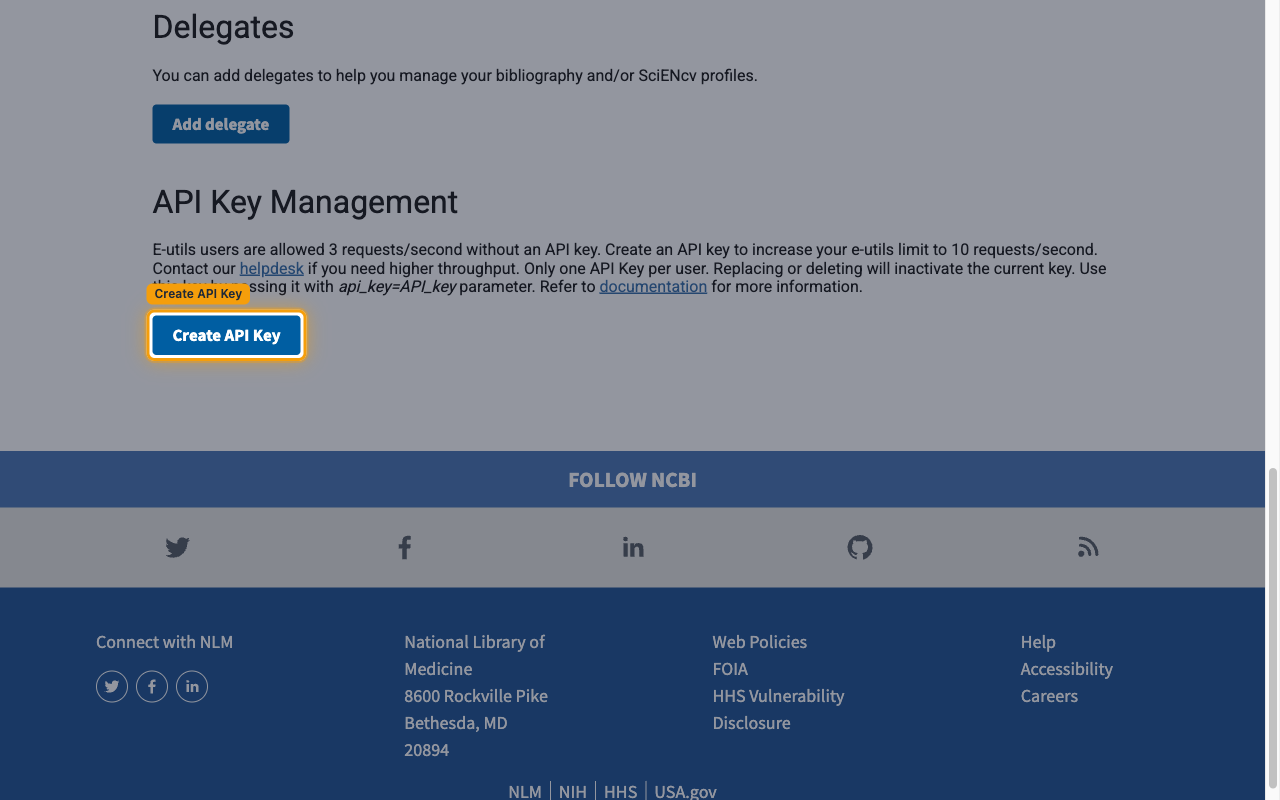
Task: Open NCBI LinkedIn page in Follow NCBI bar
Action: pyautogui.click(x=633, y=547)
